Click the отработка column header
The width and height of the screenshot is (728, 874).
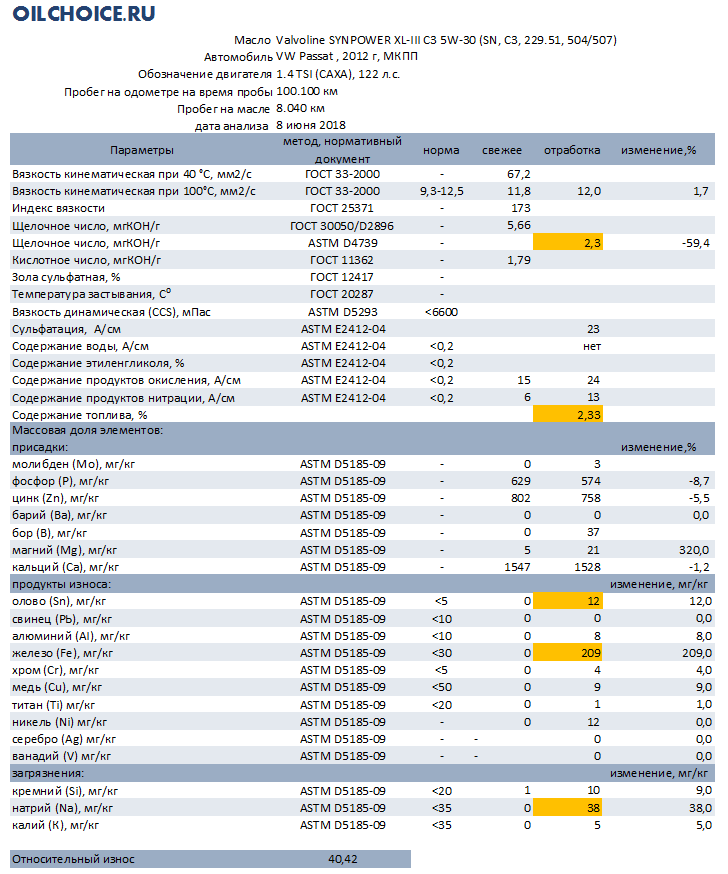(572, 150)
